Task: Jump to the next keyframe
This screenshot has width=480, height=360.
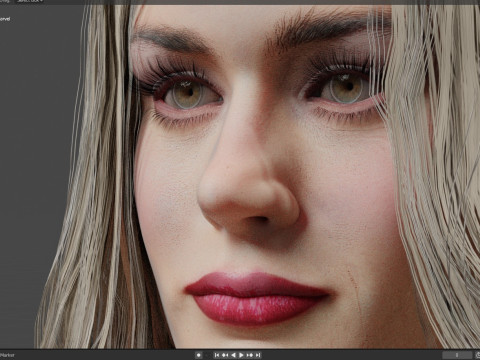Action: (250, 355)
